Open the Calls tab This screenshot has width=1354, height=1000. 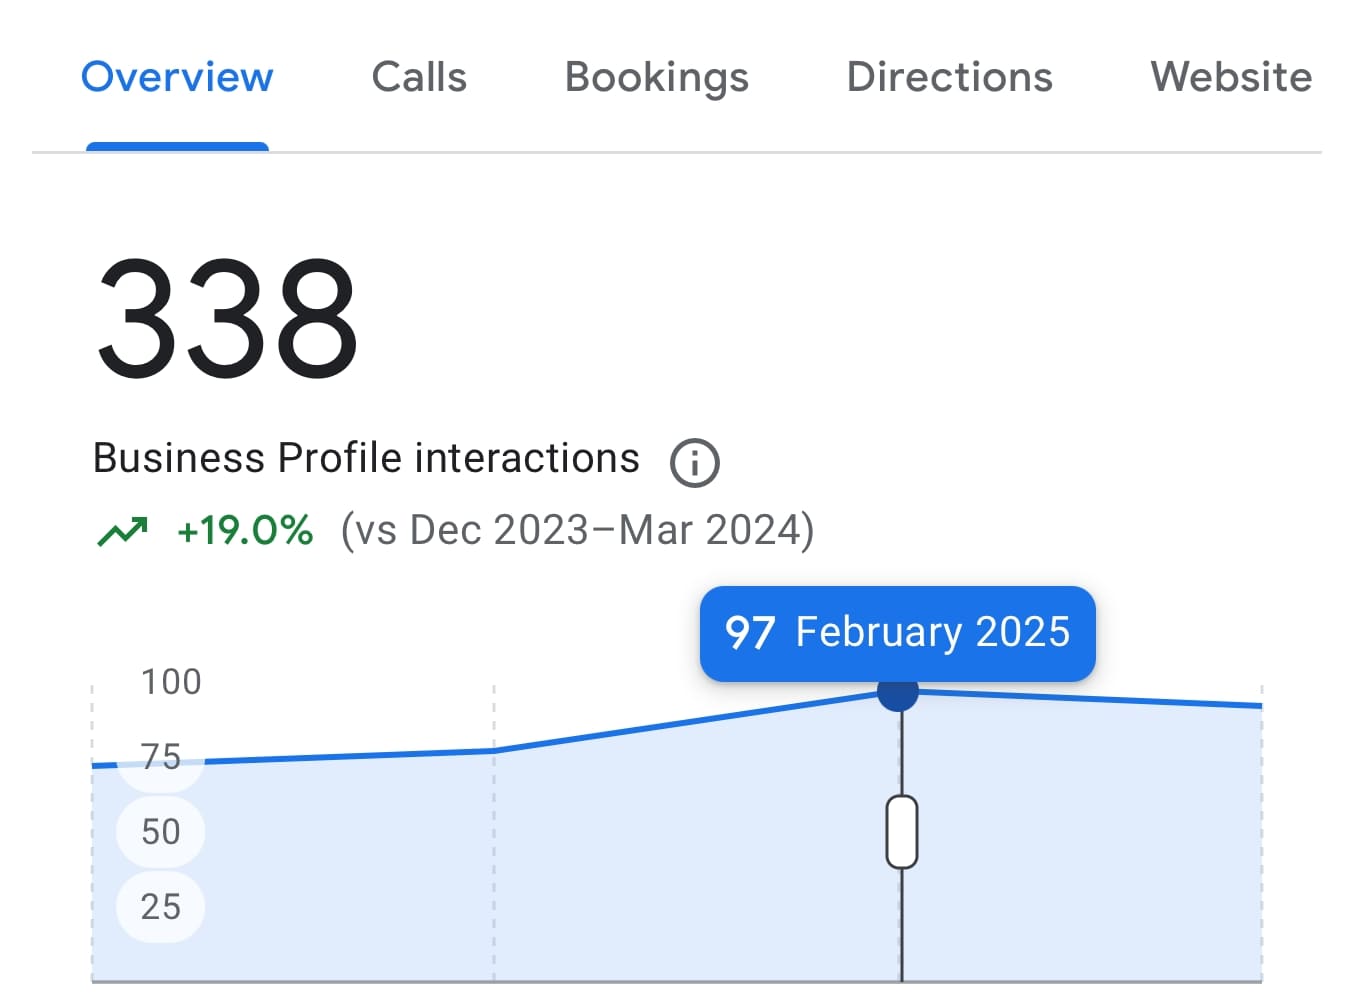[x=419, y=77]
